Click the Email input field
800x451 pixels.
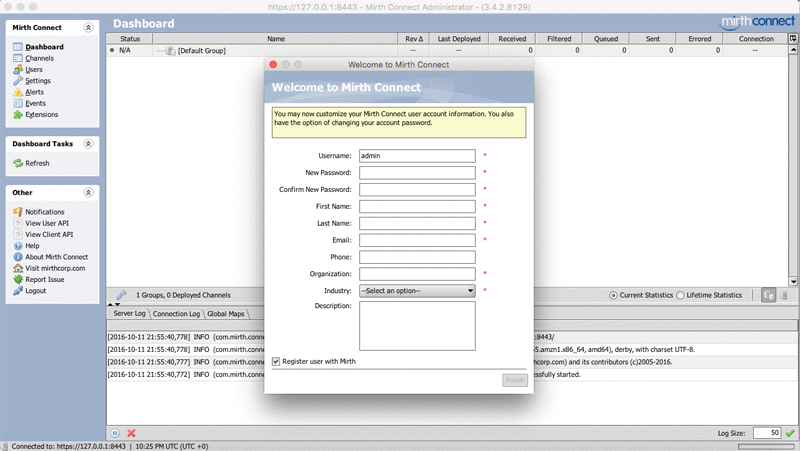click(417, 240)
